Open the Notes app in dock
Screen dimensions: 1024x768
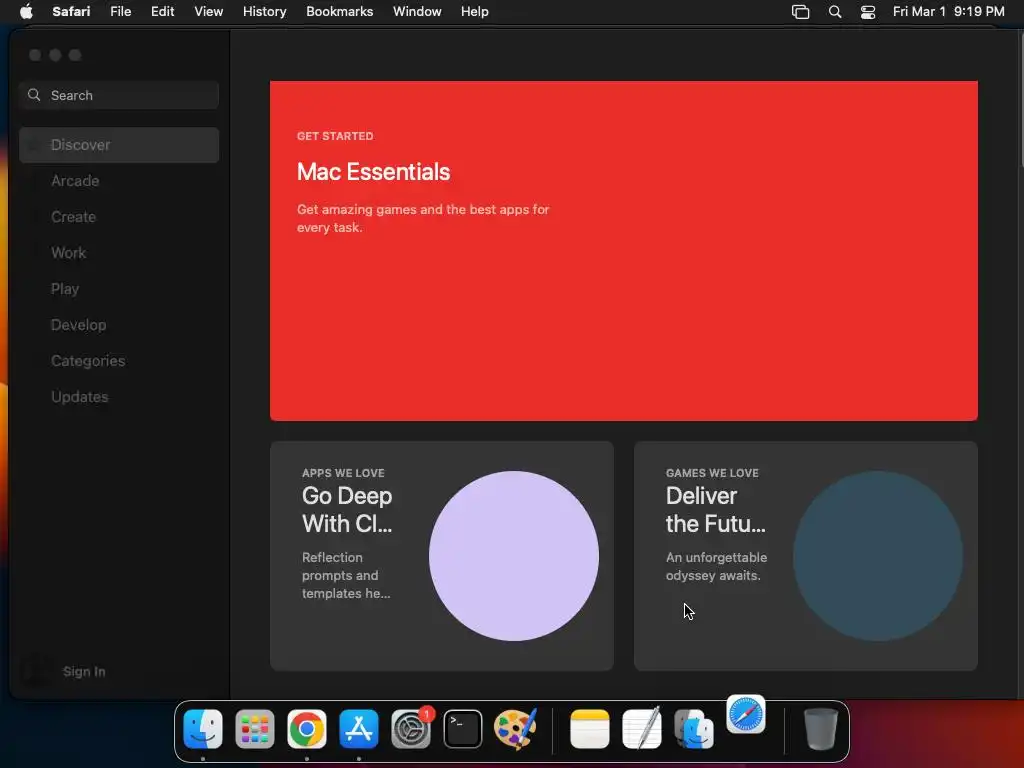[x=590, y=729]
